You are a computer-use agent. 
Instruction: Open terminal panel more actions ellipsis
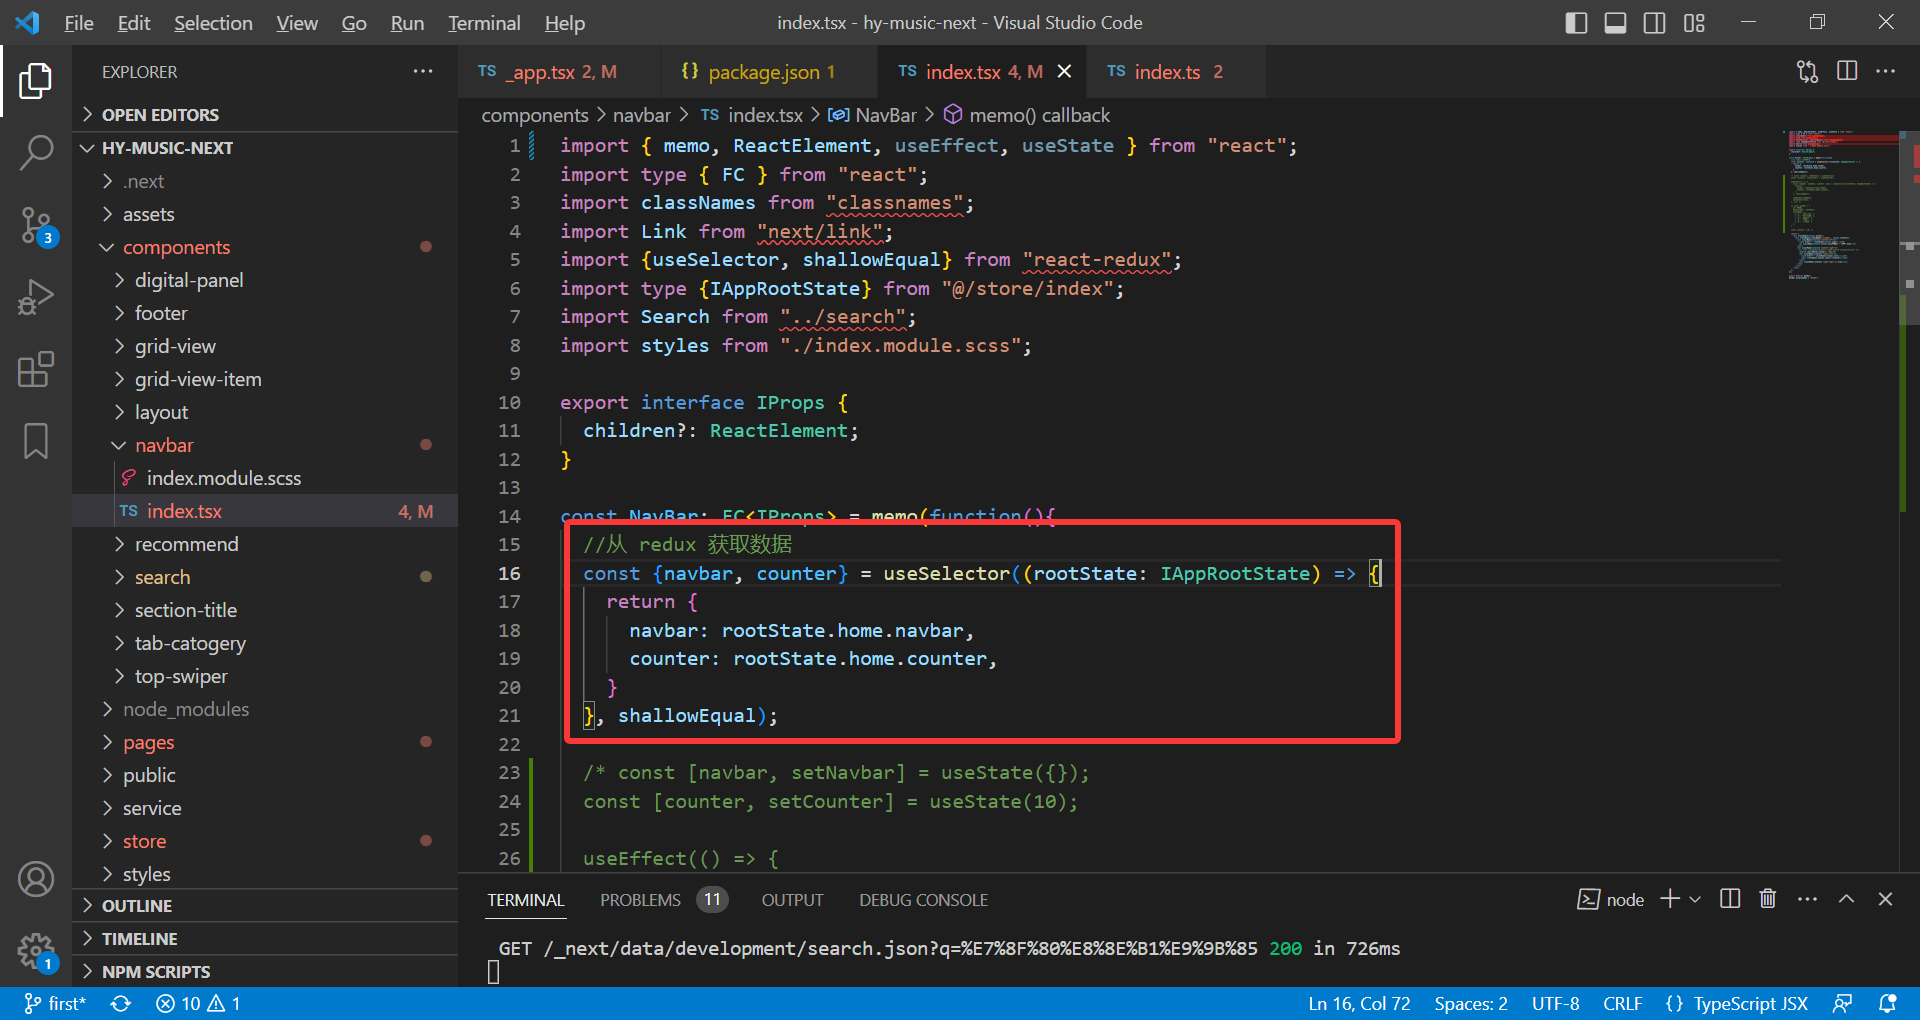click(1807, 899)
